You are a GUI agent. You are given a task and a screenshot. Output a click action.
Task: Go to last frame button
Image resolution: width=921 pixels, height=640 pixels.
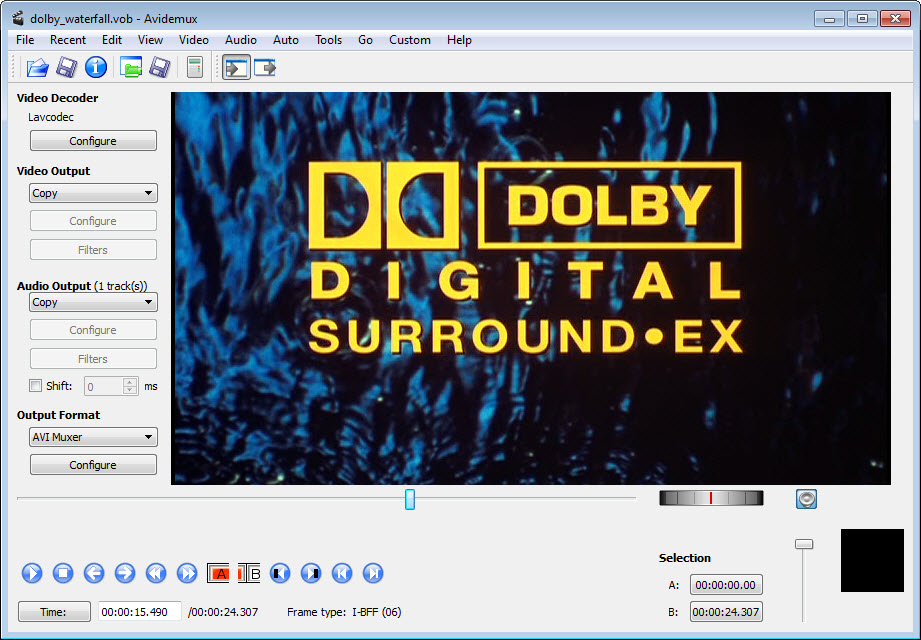point(373,573)
